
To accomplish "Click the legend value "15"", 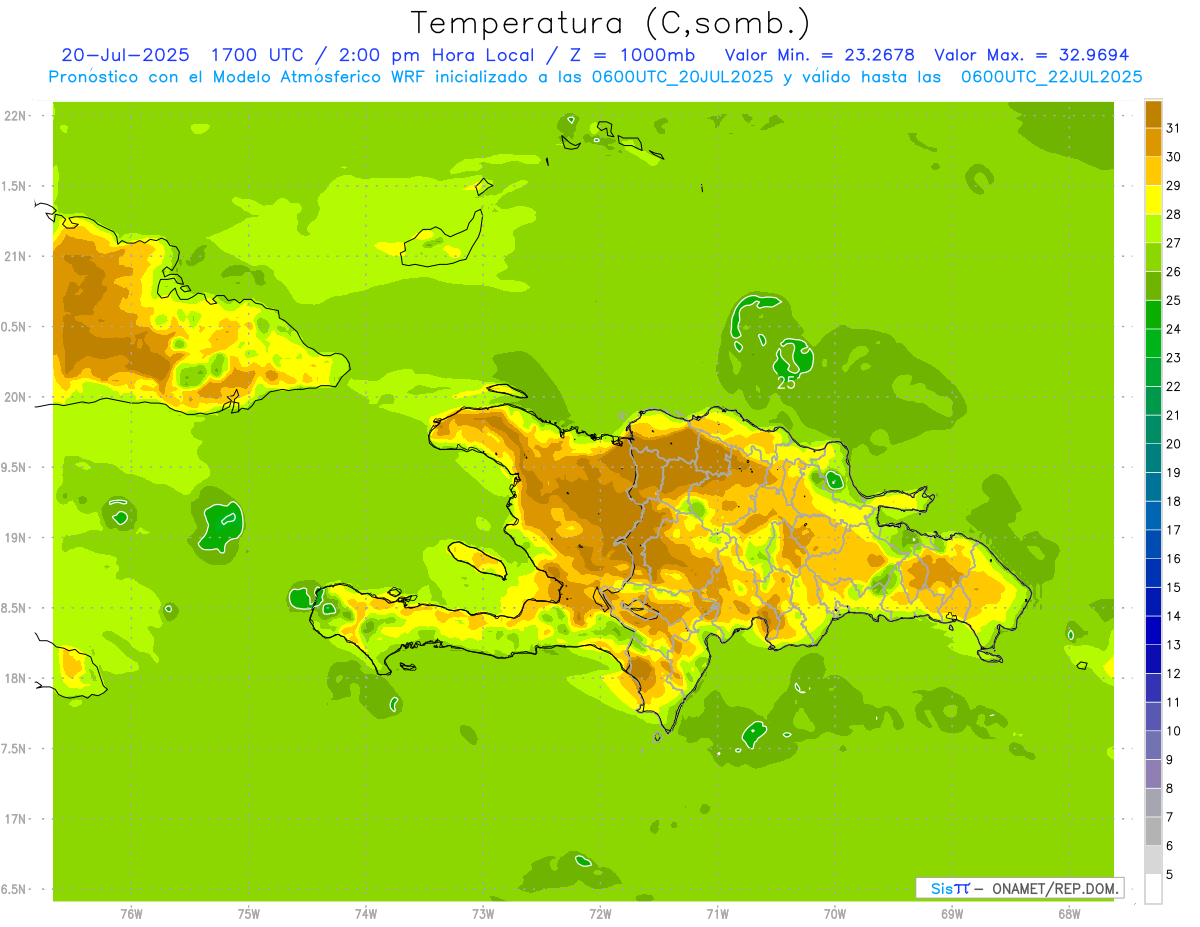I will (1174, 587).
